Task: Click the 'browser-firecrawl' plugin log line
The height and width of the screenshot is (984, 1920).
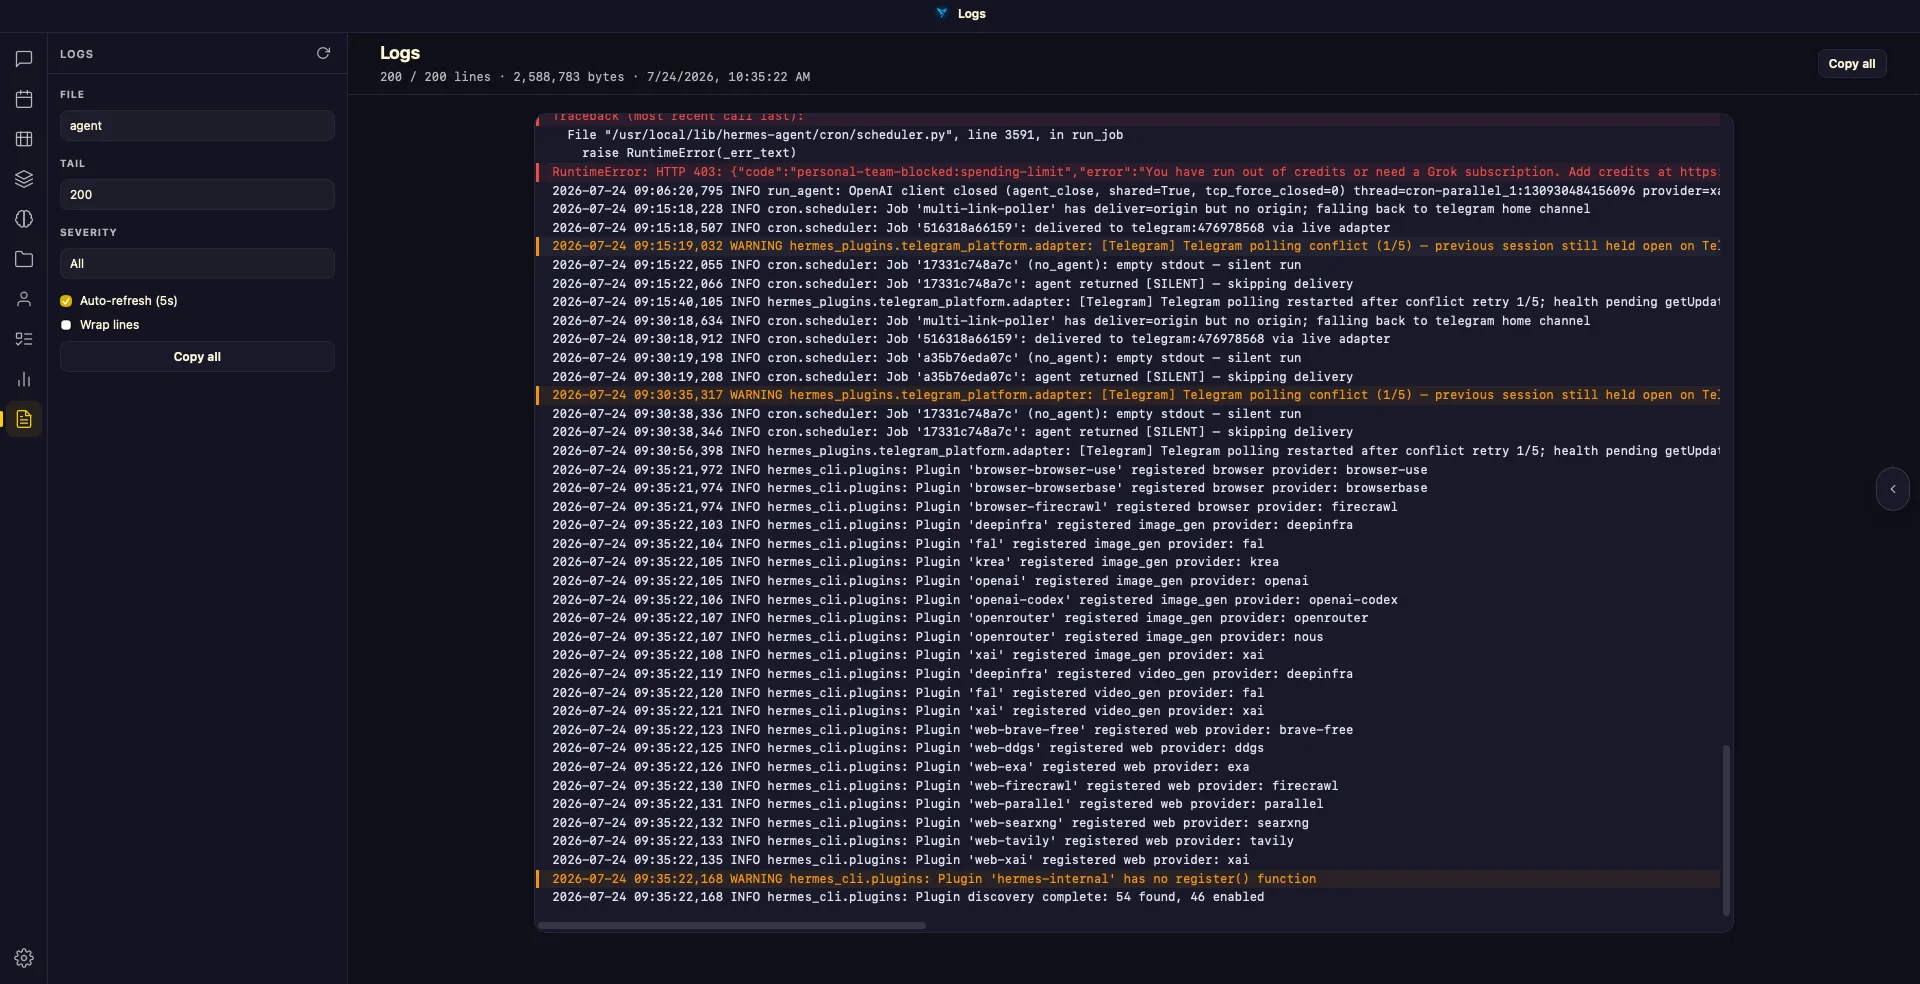Action: [x=975, y=507]
